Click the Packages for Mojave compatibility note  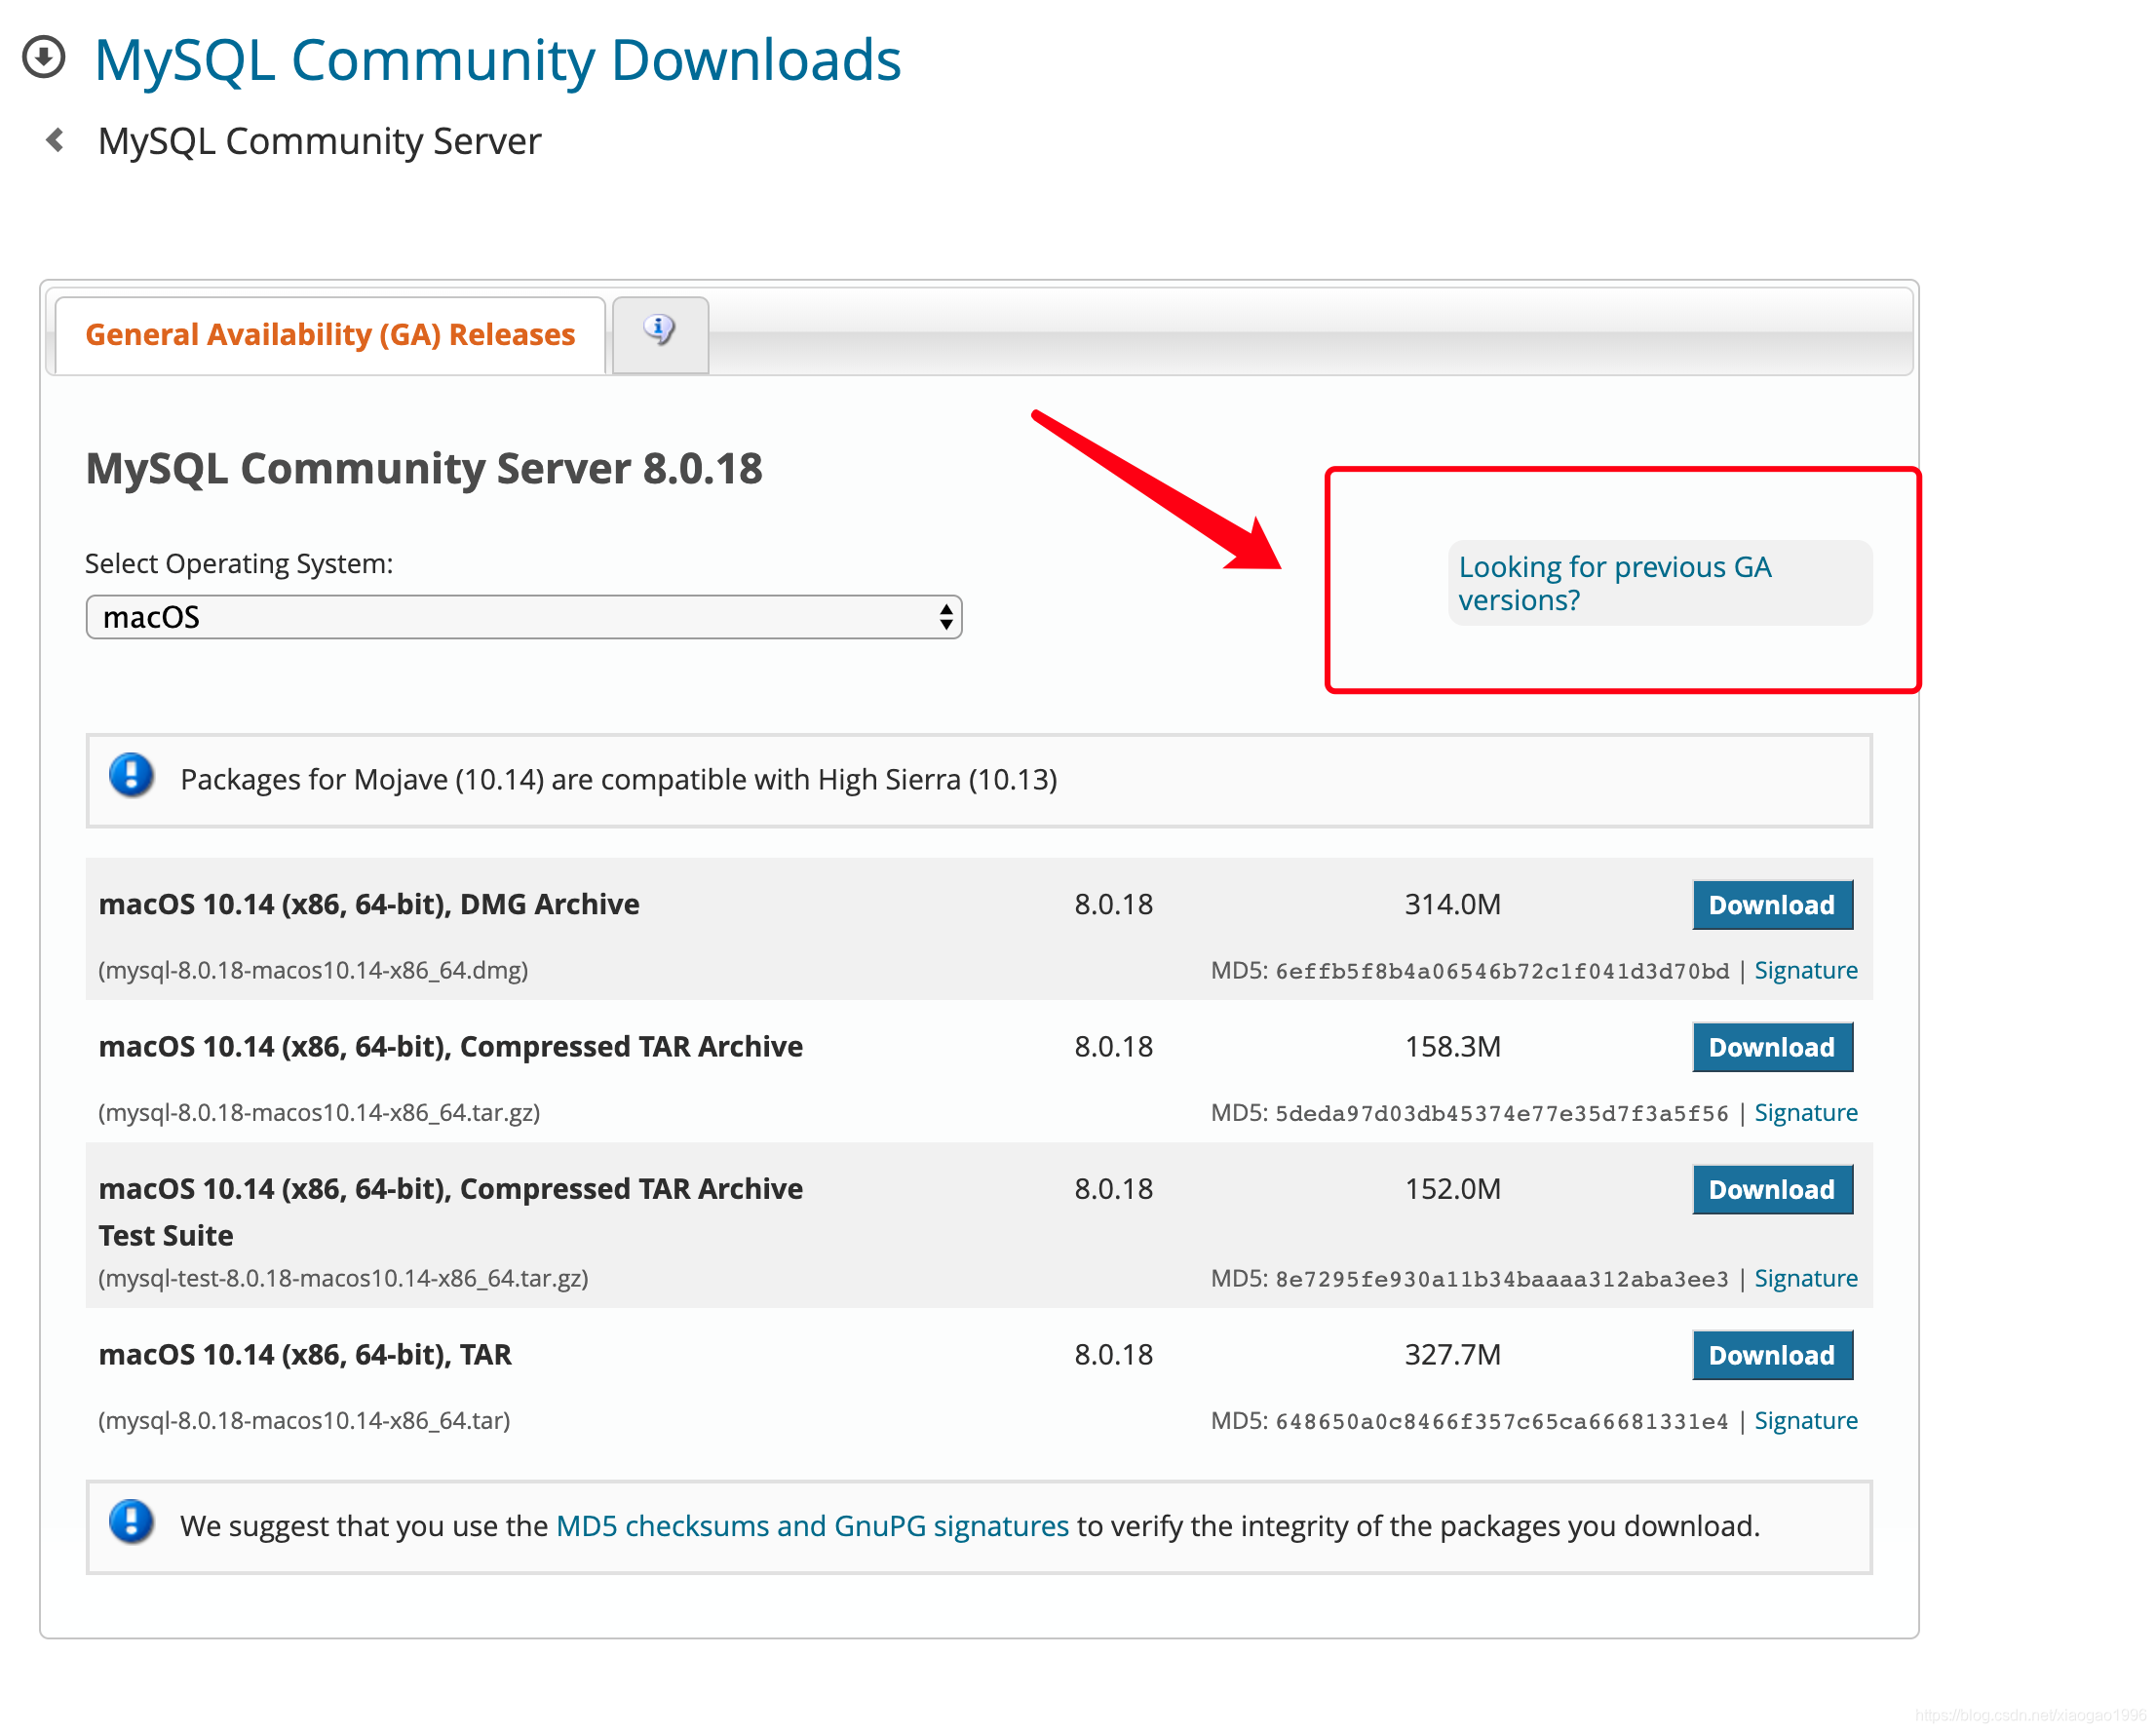point(619,779)
